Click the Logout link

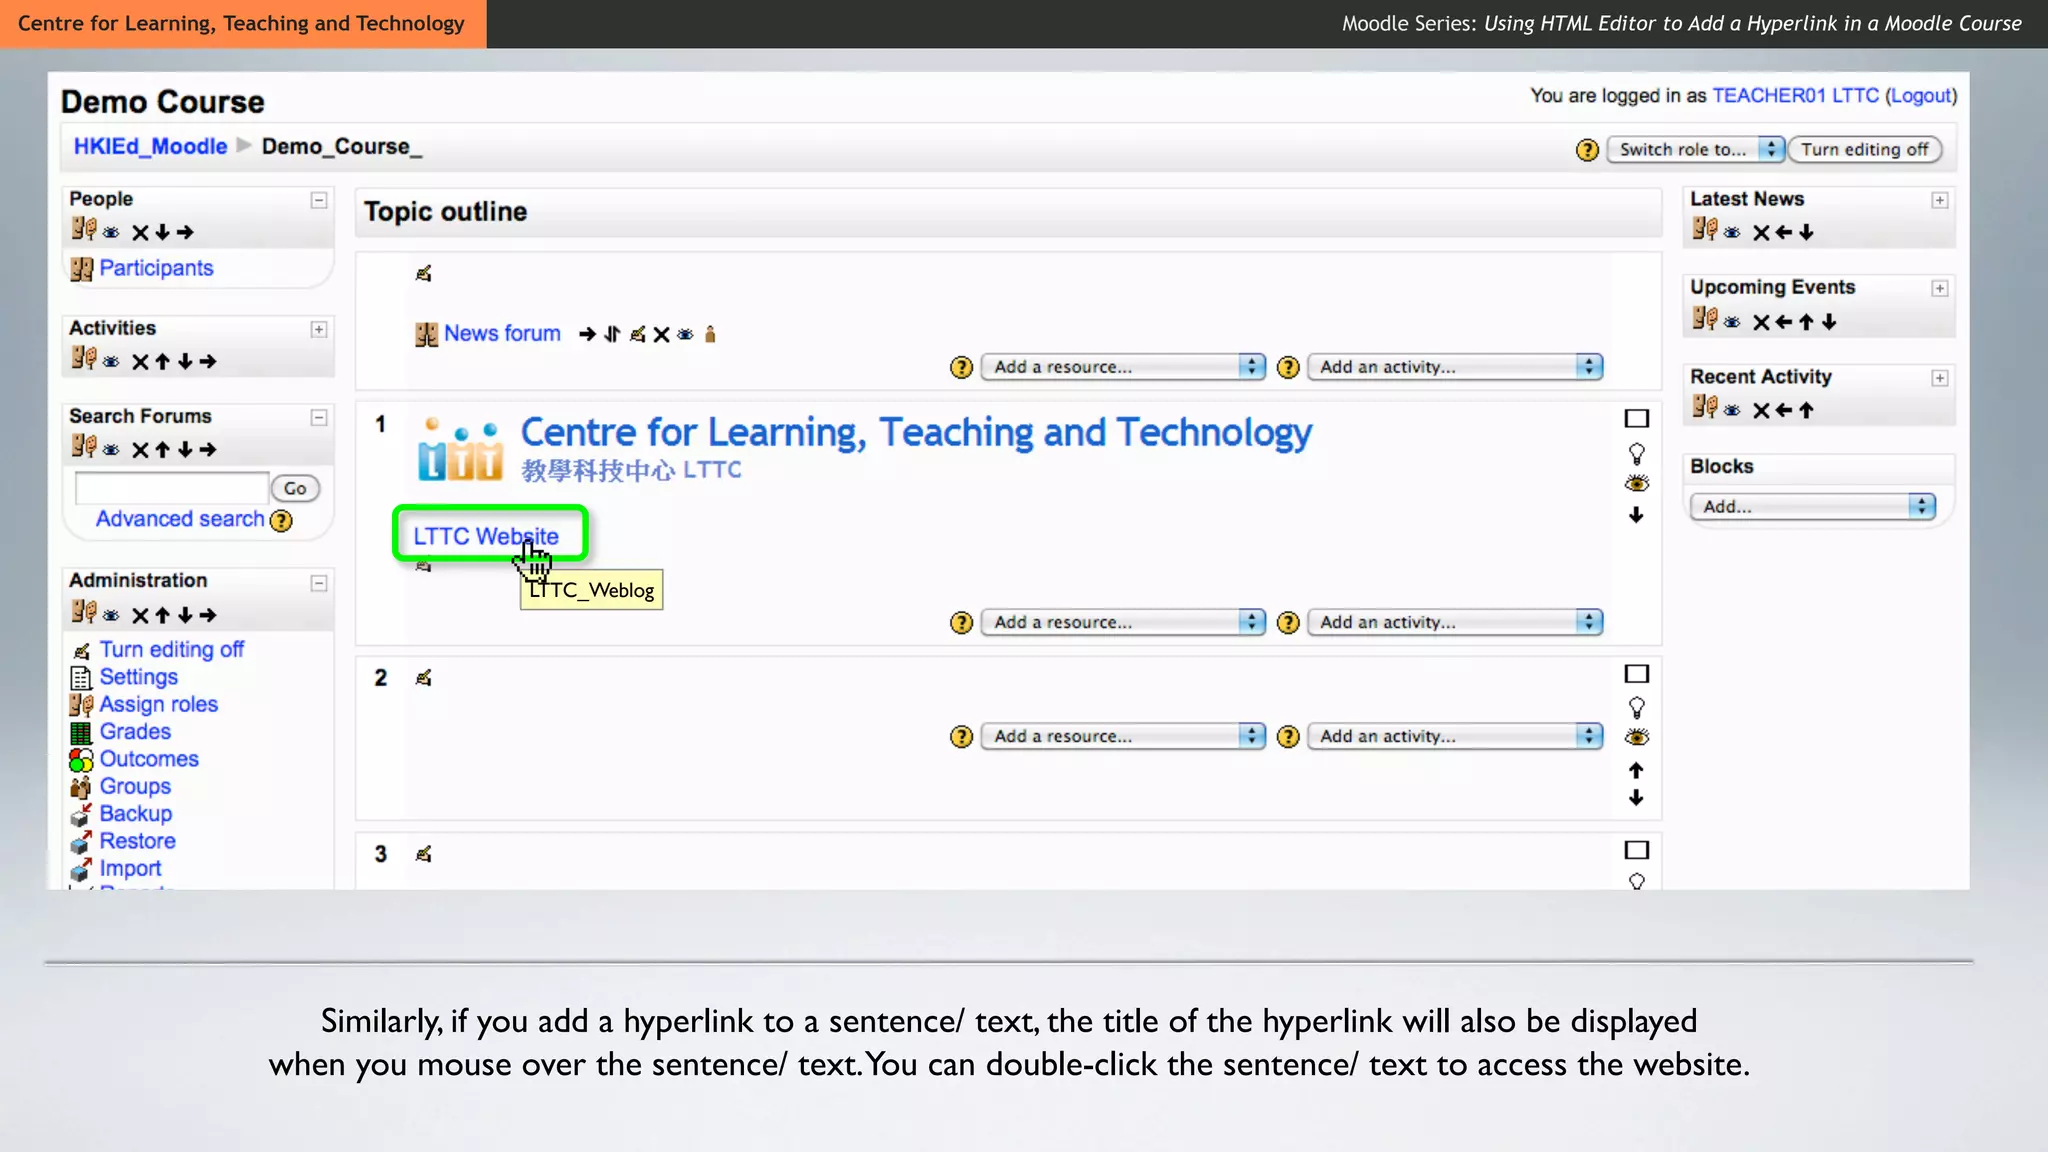1921,96
